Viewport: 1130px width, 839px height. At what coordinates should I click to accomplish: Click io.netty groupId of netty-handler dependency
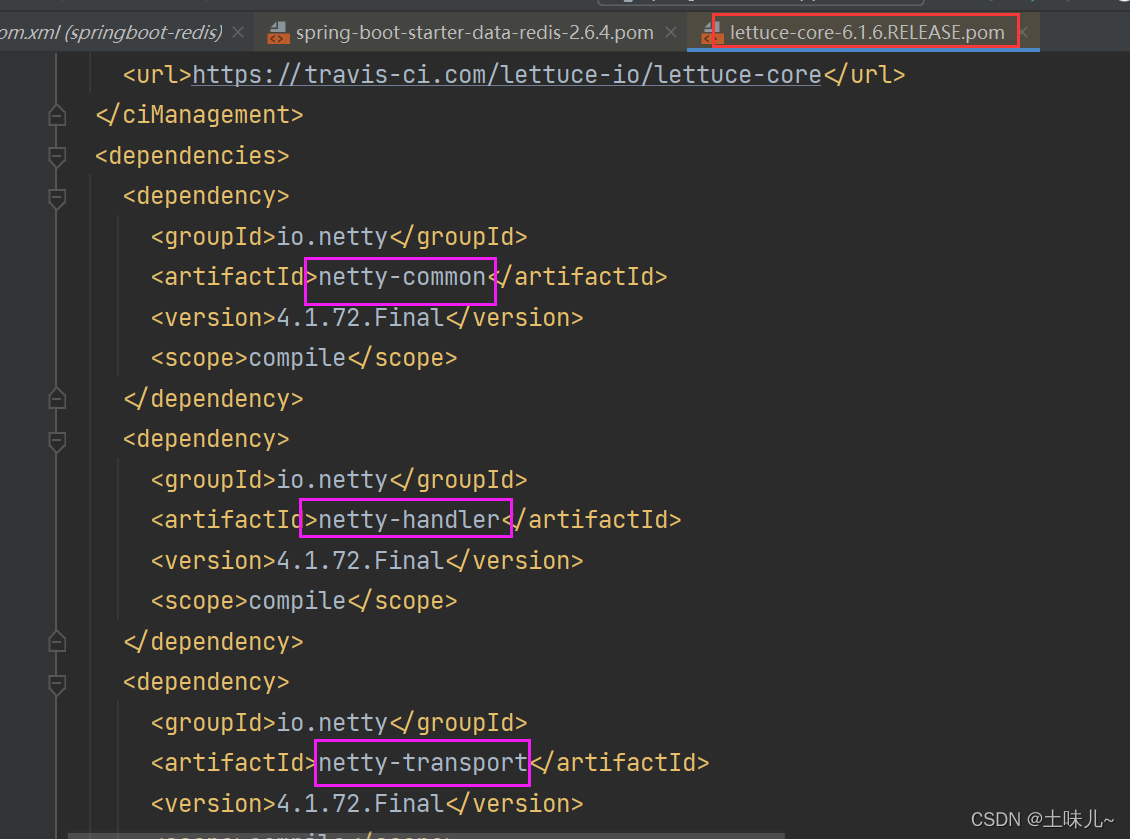[332, 479]
